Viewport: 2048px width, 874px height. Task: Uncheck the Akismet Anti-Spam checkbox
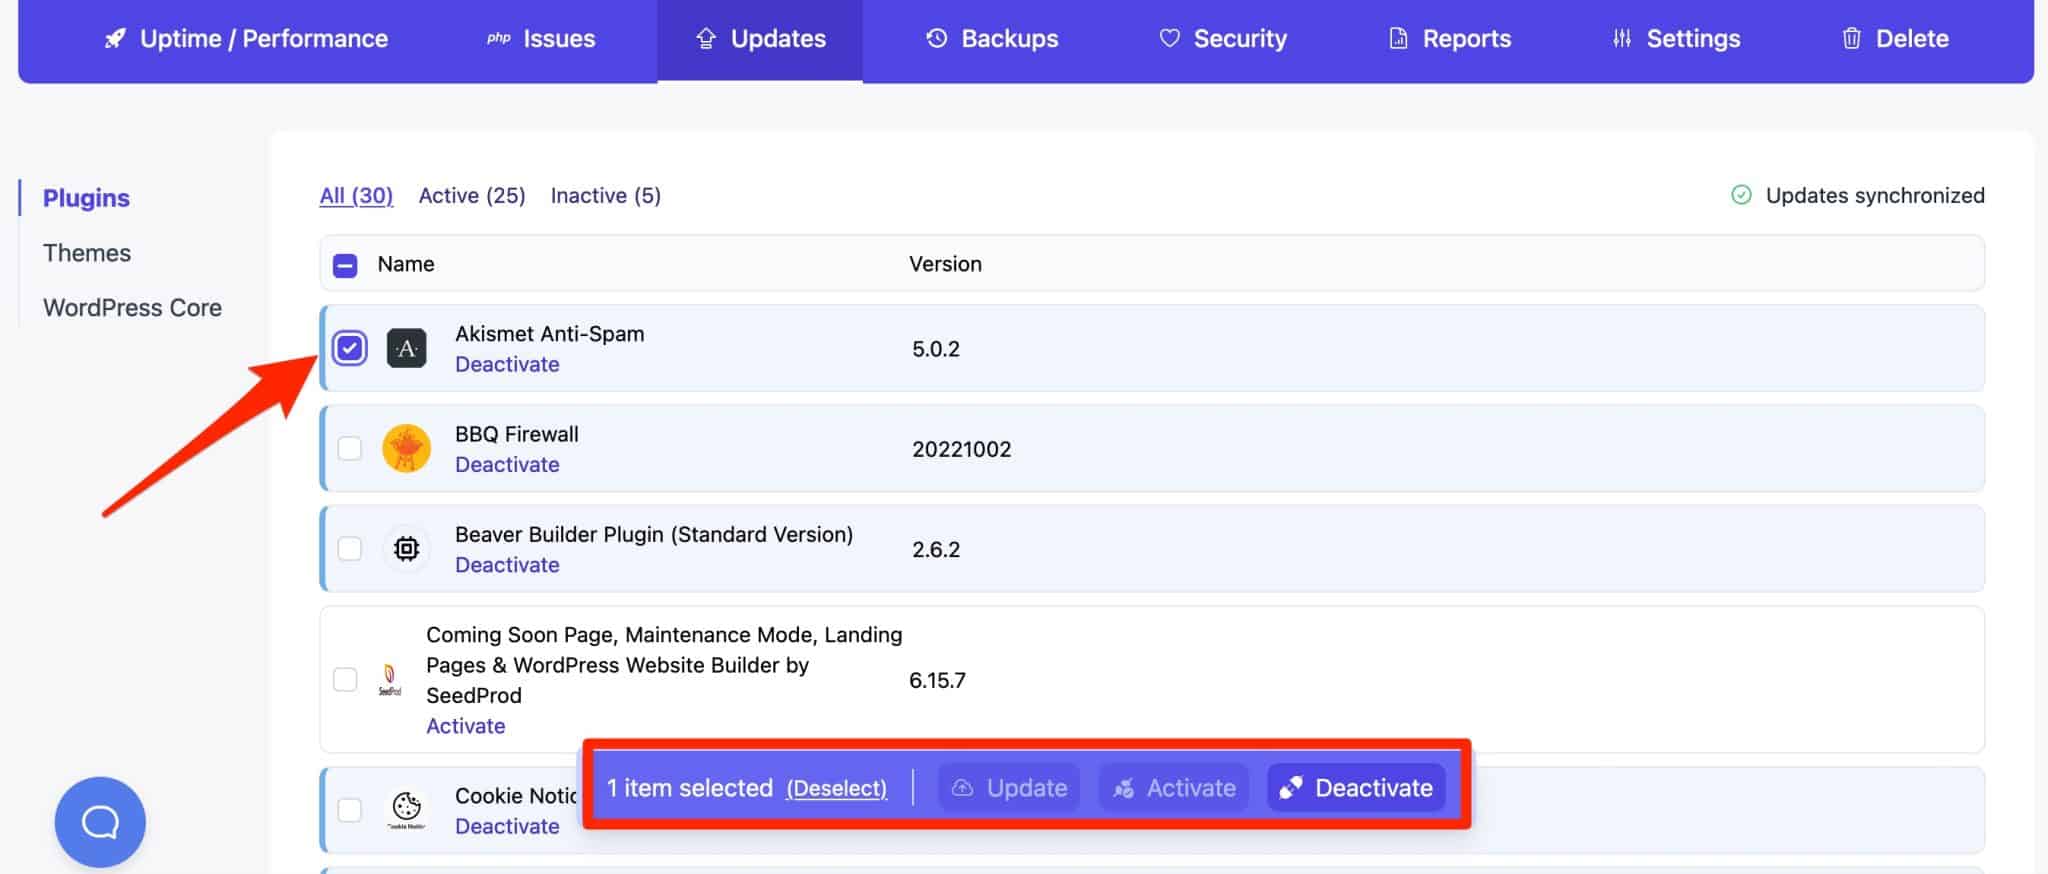349,348
